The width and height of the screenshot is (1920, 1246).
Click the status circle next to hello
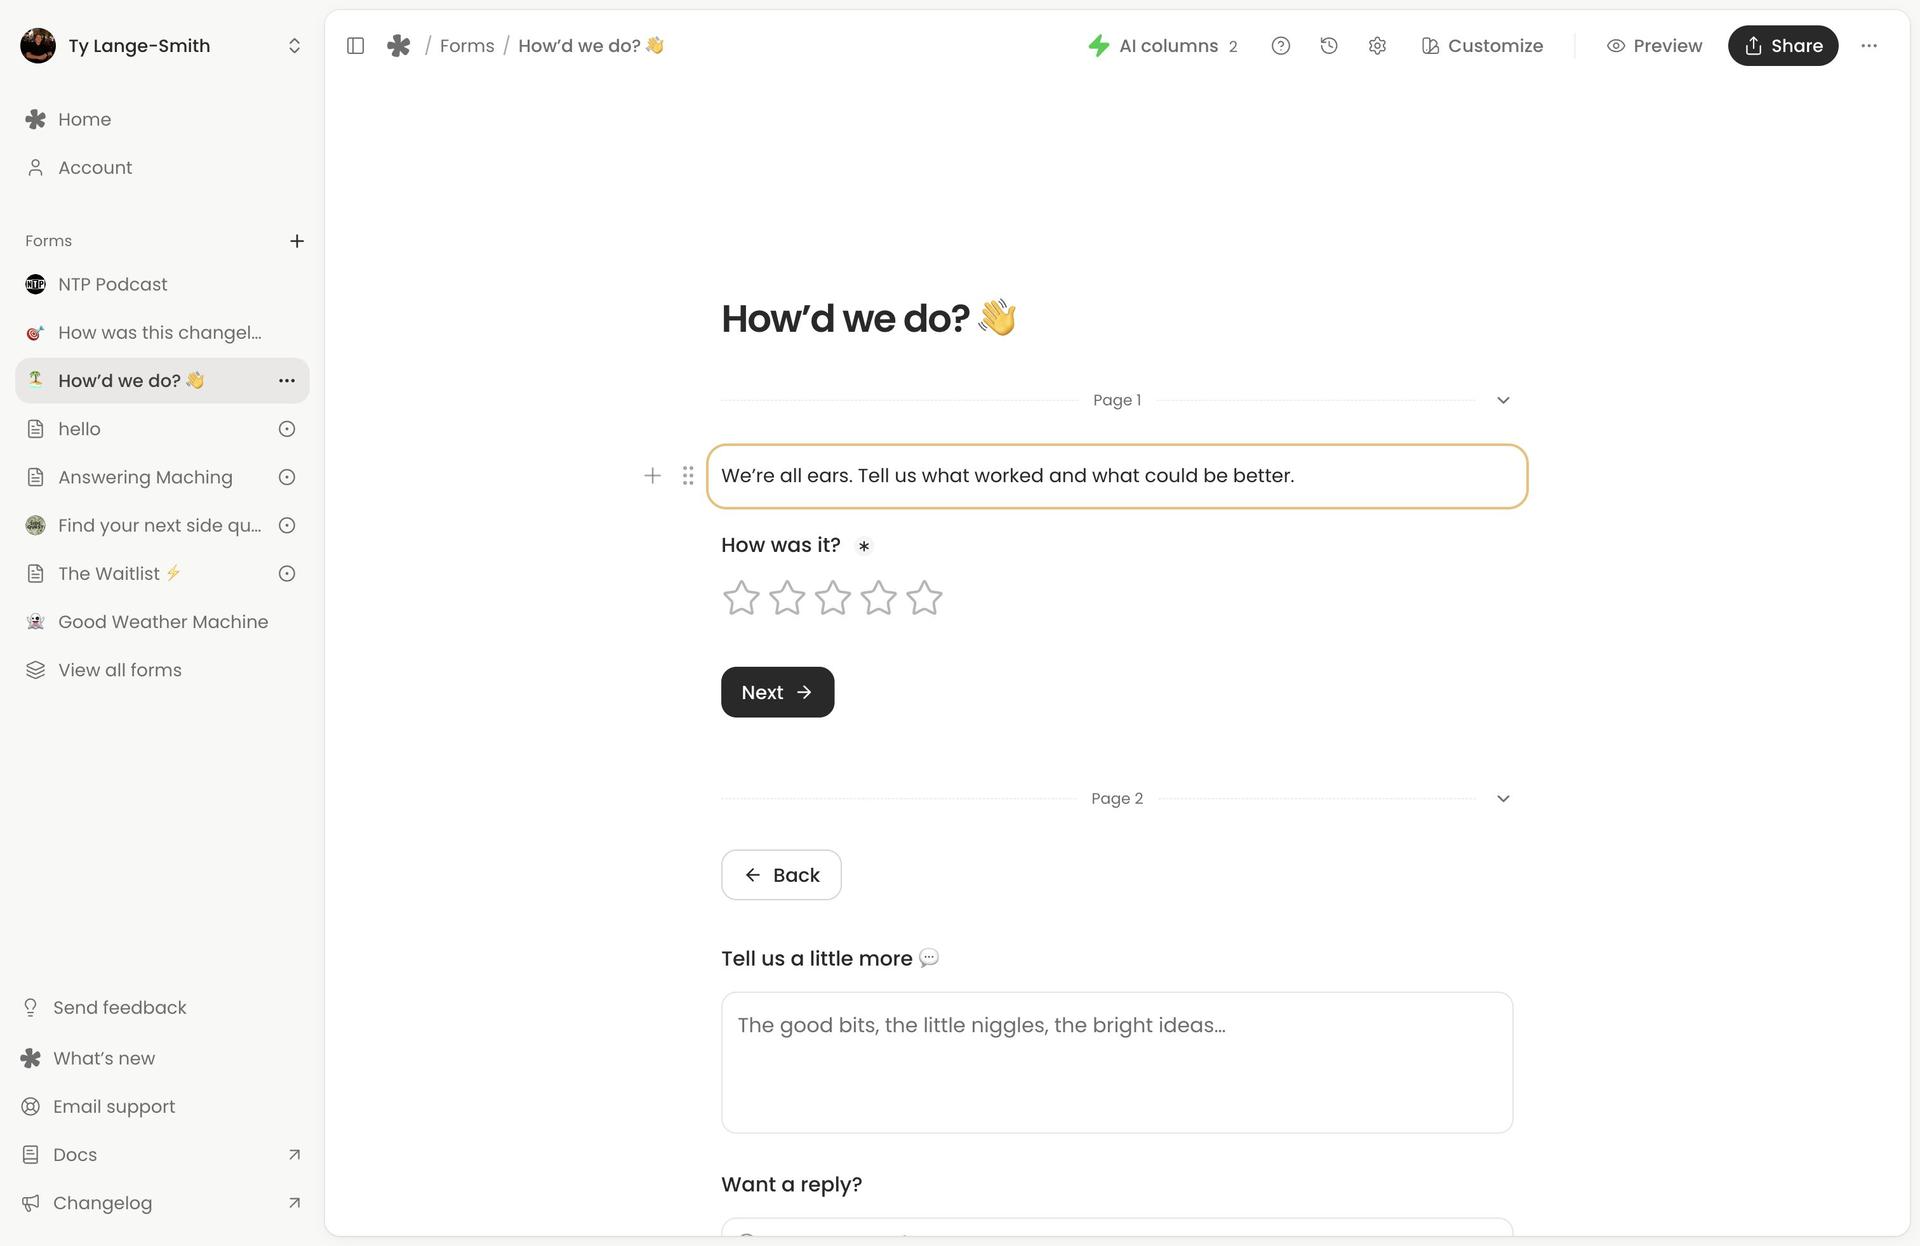pos(287,429)
